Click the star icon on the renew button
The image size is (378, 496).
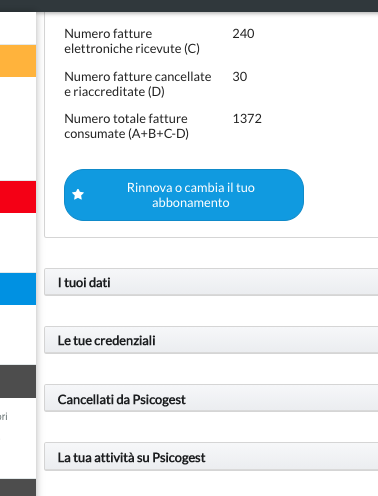coord(78,194)
